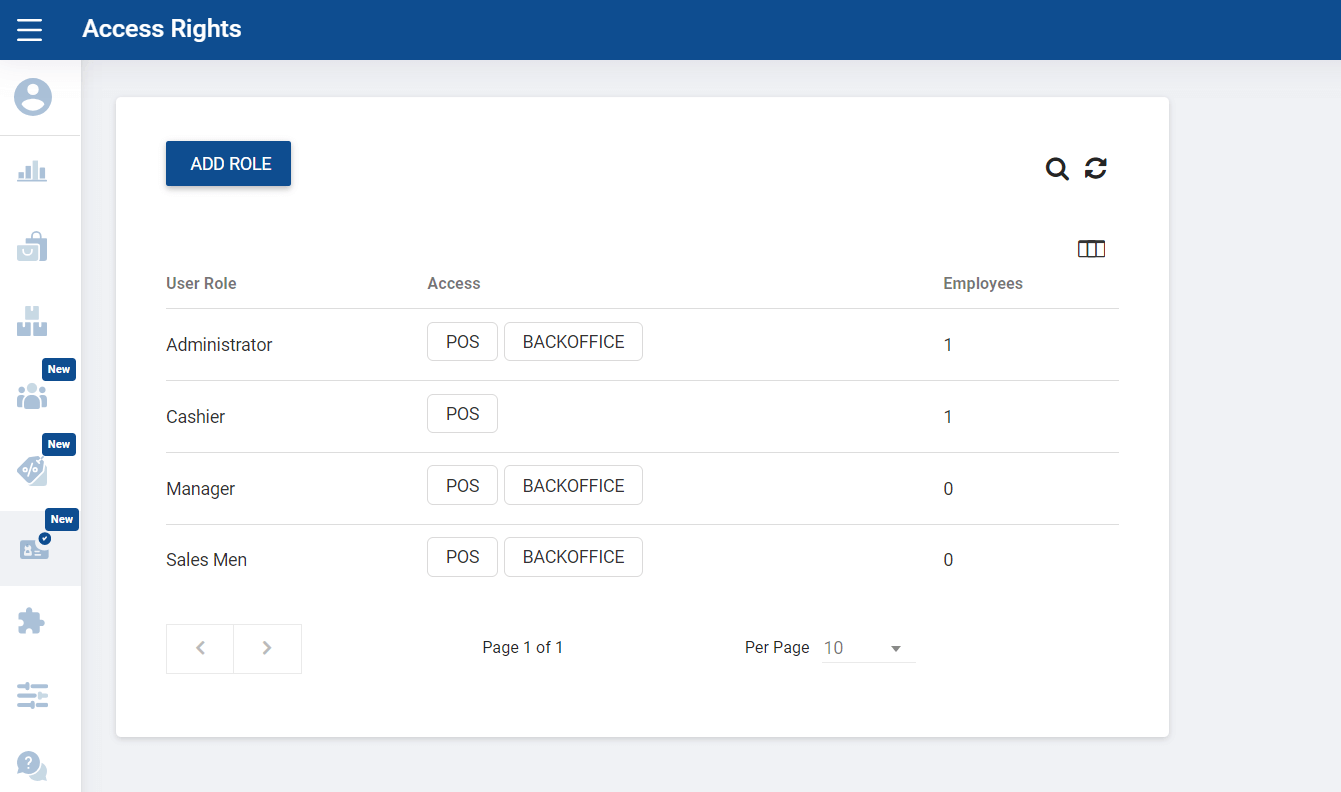Click the POS badge for Sales Men
The width and height of the screenshot is (1341, 792).
click(x=462, y=557)
